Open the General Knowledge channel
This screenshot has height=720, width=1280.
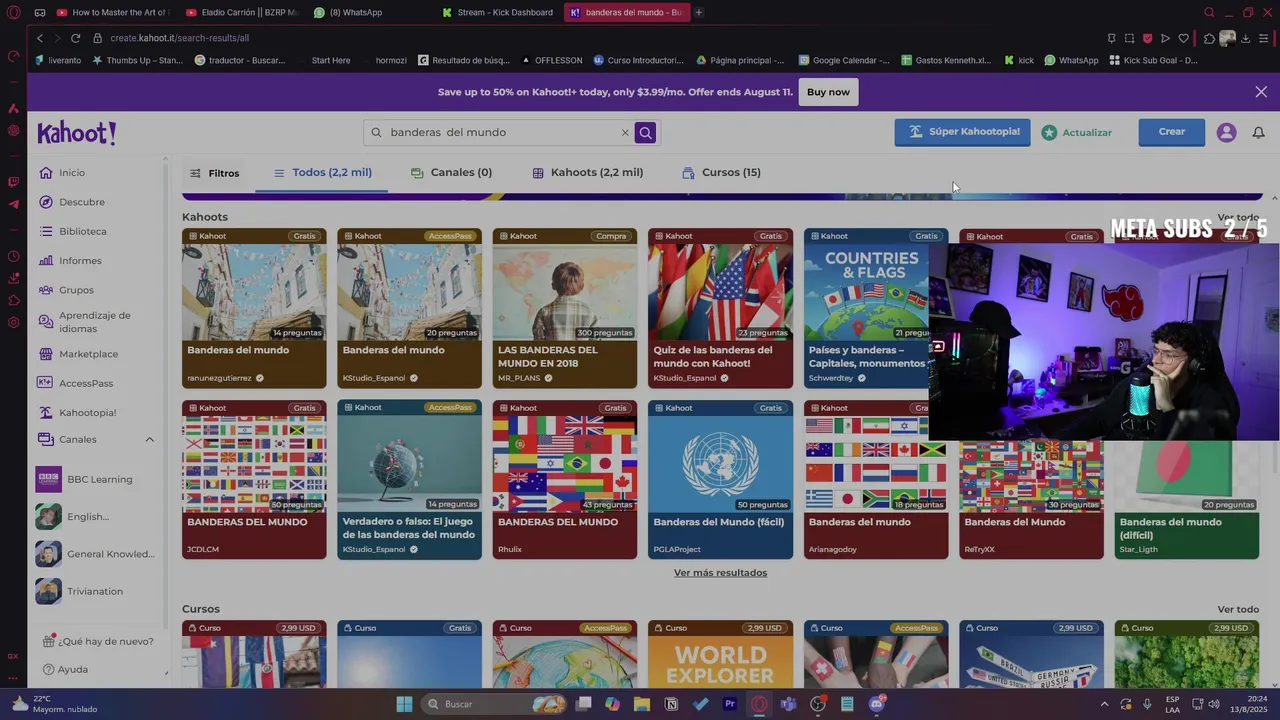(96, 554)
